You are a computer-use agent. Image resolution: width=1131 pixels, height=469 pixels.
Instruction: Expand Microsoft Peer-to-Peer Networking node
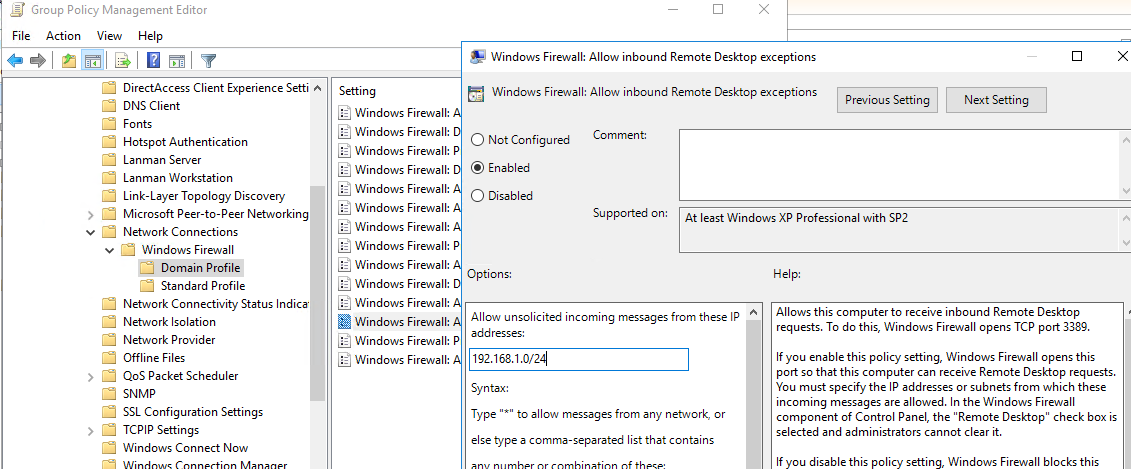click(90, 214)
